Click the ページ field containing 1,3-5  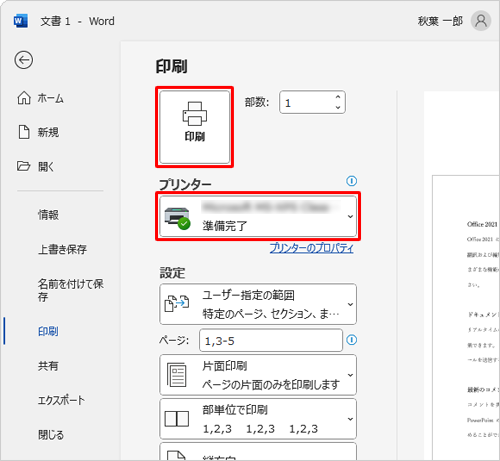pyautogui.click(x=271, y=340)
